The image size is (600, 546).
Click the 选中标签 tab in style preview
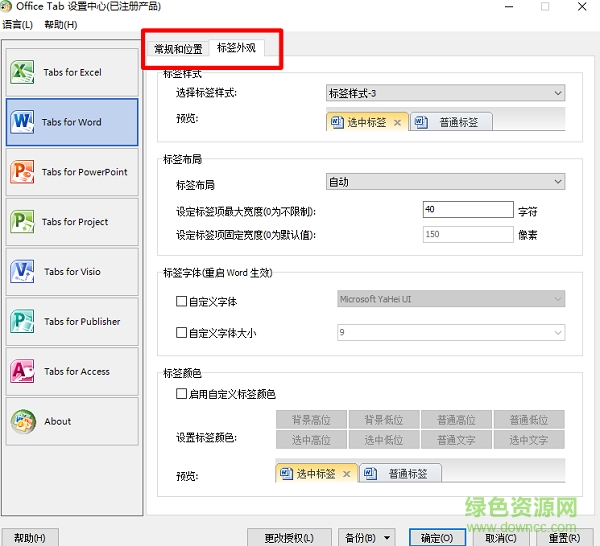[x=367, y=122]
